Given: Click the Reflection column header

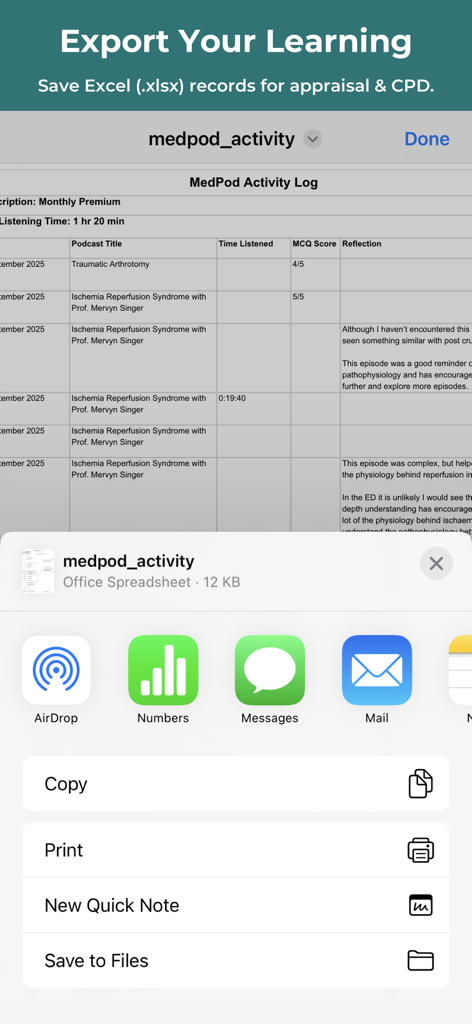Looking at the screenshot, I should pos(362,244).
